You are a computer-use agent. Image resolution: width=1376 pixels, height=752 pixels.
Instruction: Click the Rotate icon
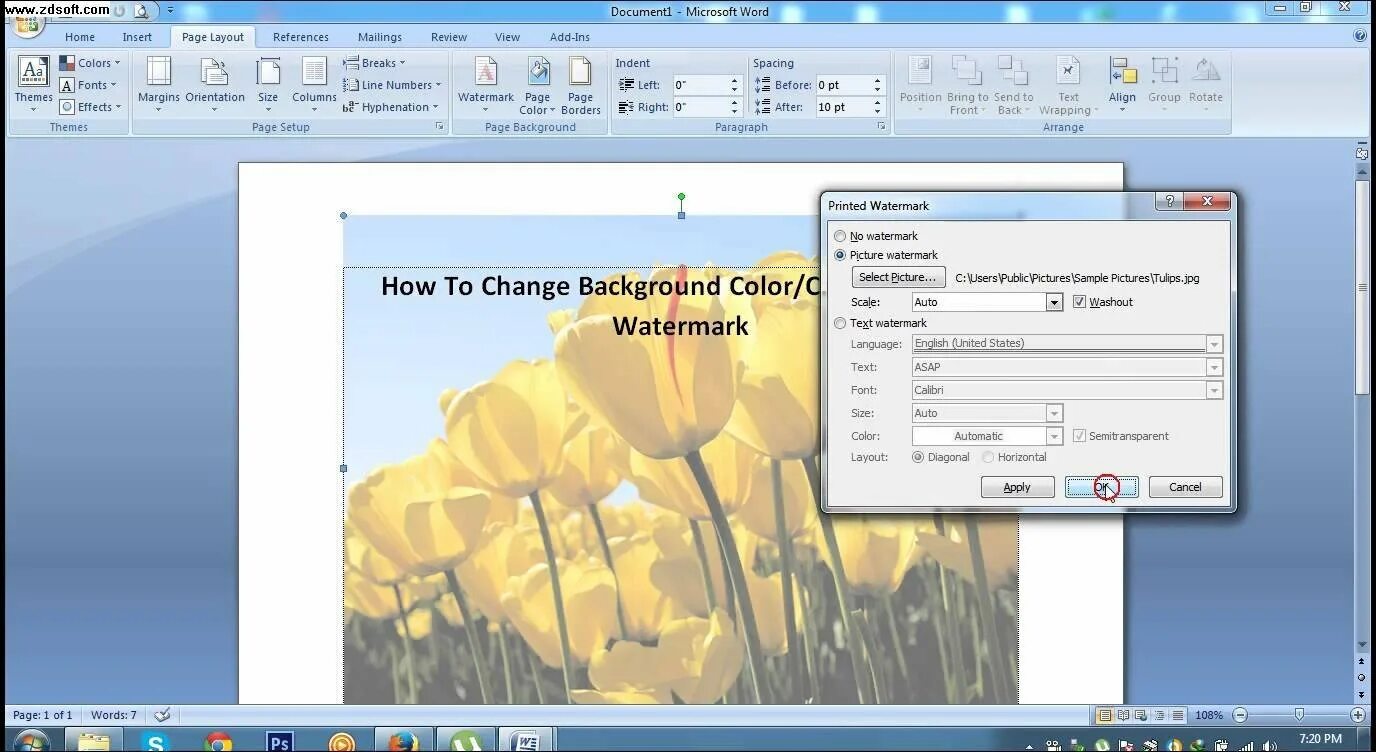coord(1206,84)
